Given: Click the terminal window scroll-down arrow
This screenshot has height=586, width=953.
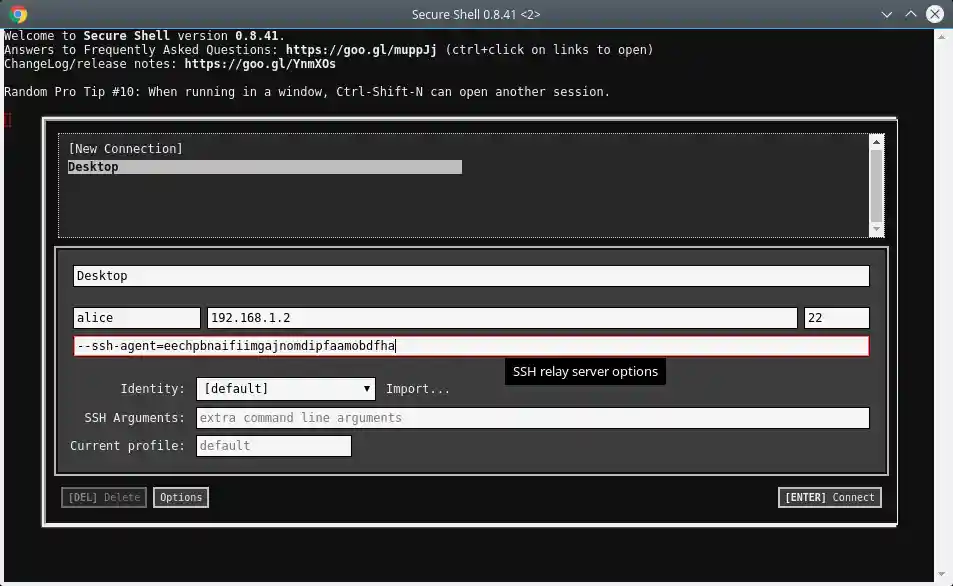Looking at the screenshot, I should (942, 574).
